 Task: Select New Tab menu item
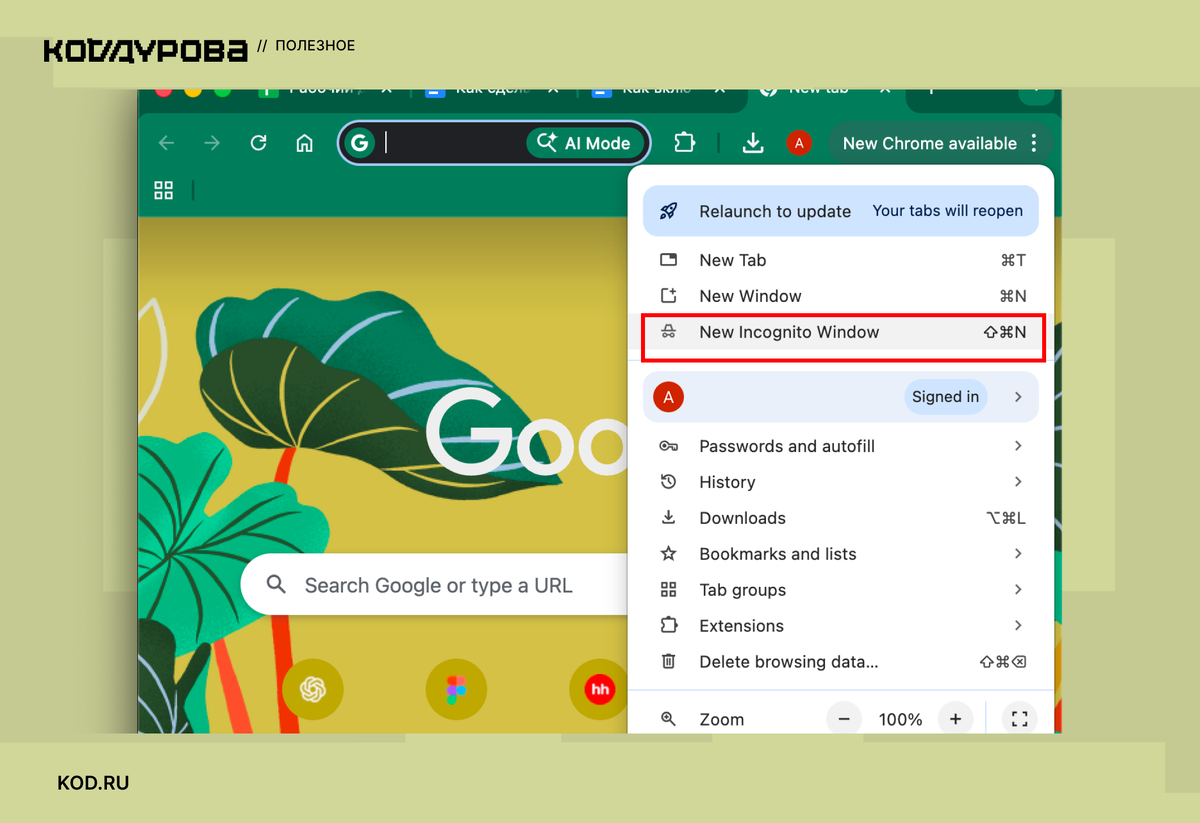(840, 260)
